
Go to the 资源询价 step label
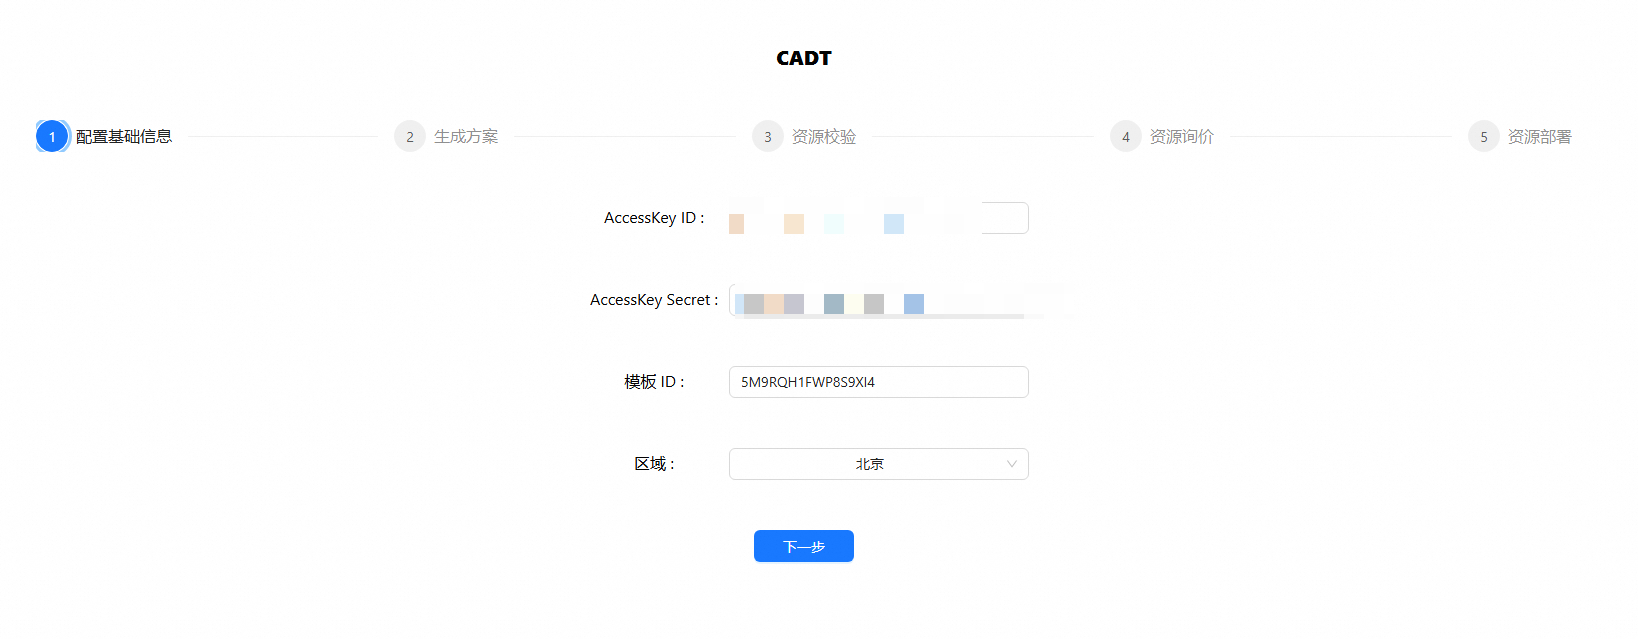(x=1182, y=137)
